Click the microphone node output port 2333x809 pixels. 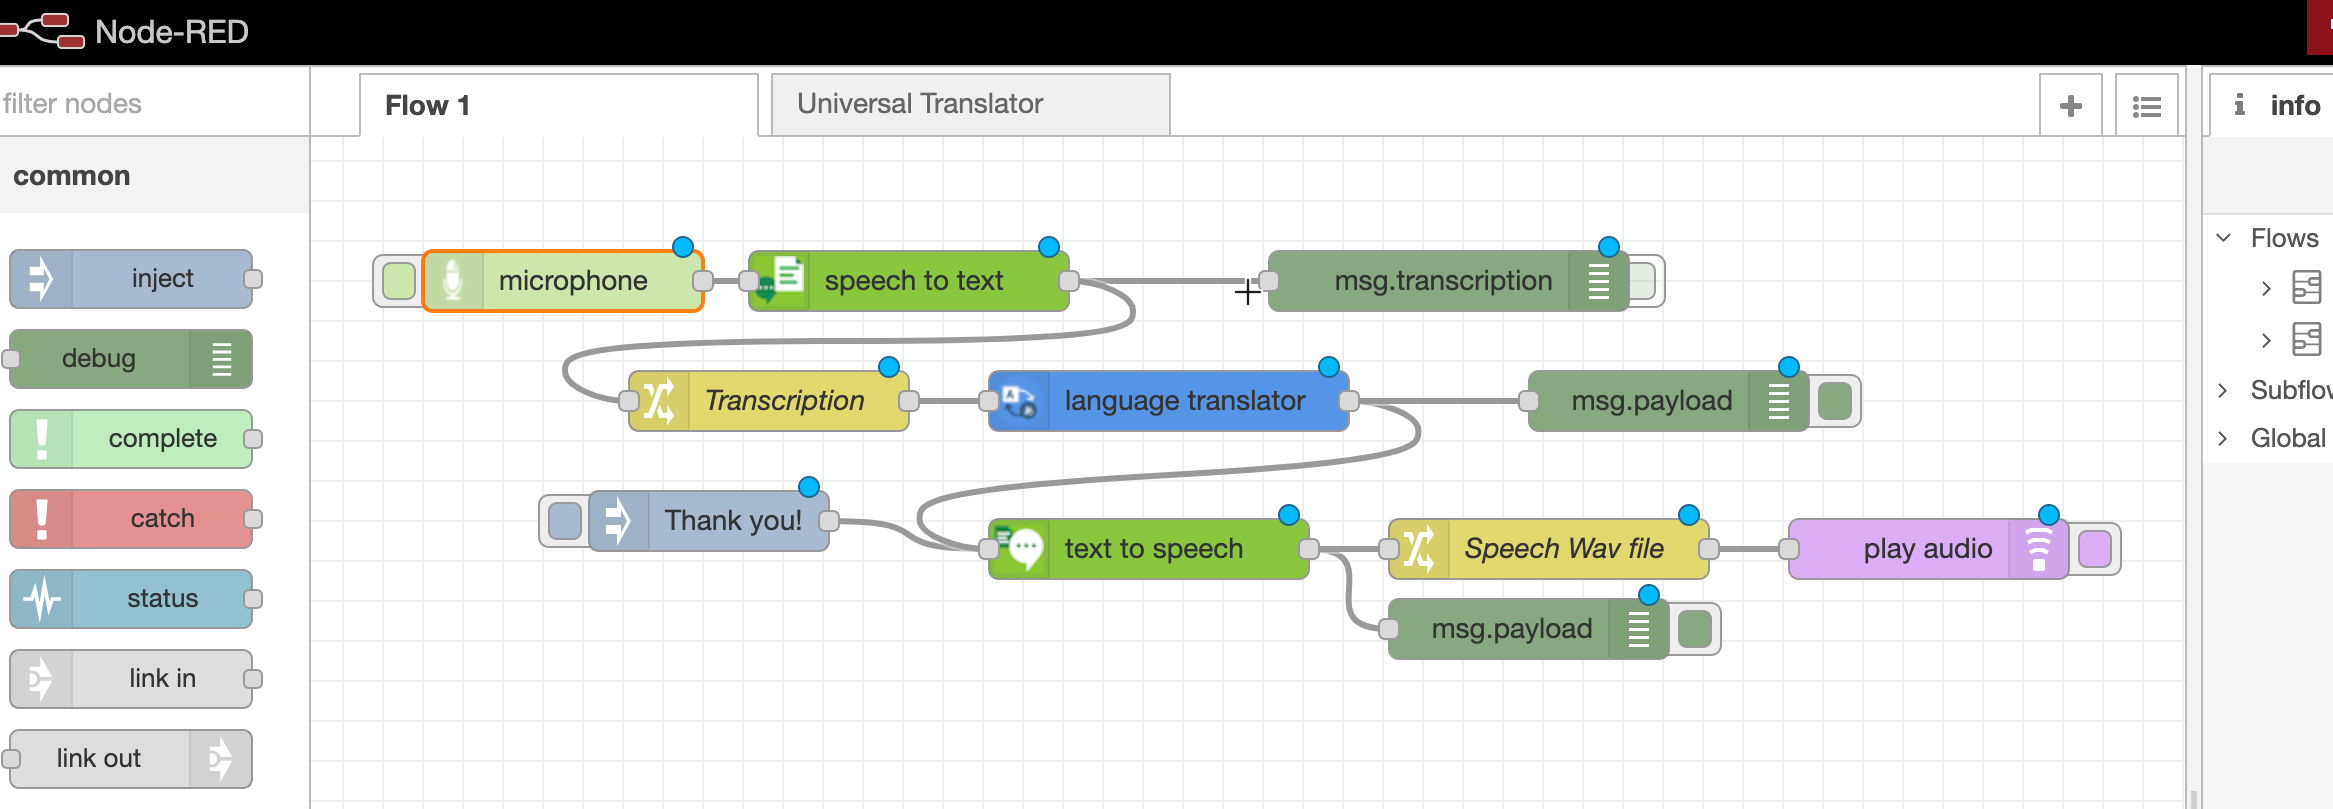tap(703, 281)
